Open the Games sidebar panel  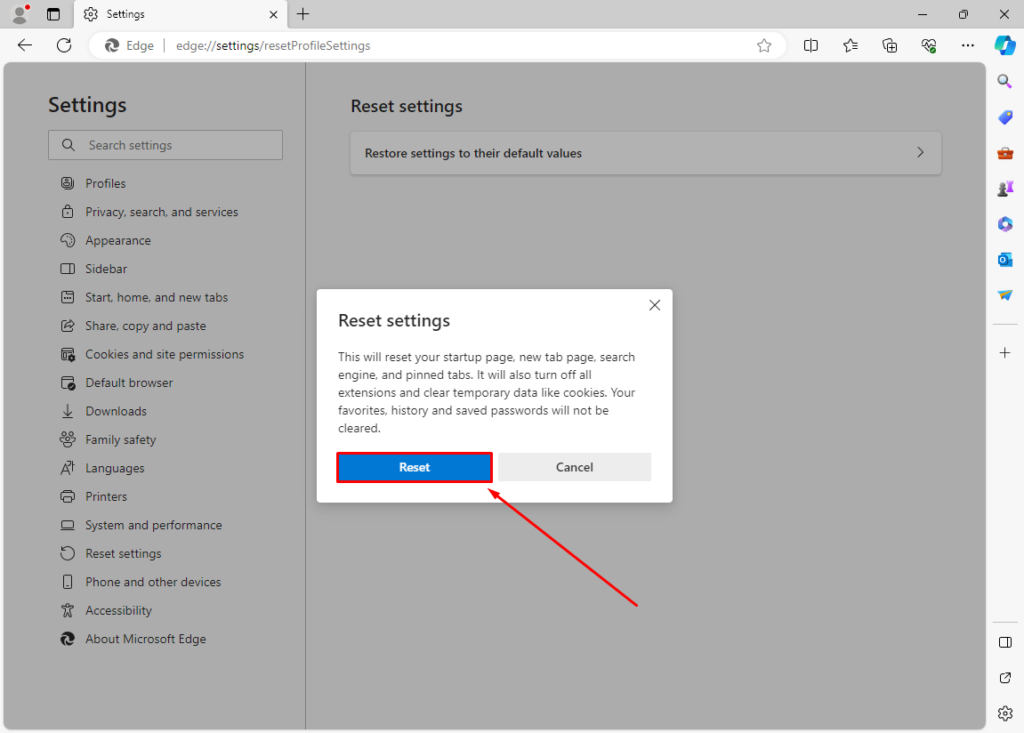click(1004, 188)
